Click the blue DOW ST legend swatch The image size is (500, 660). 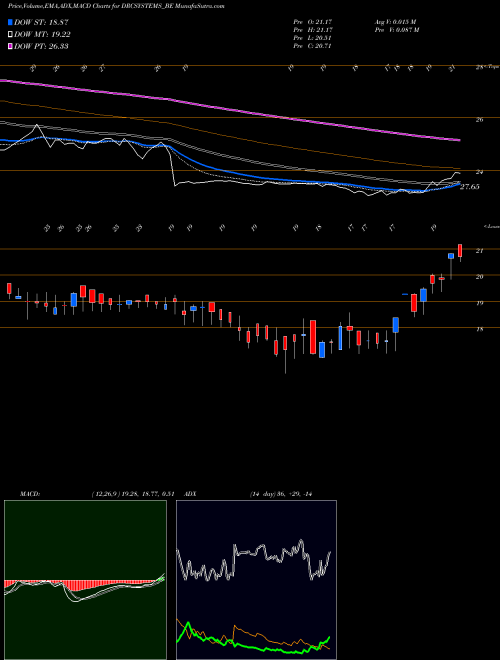[10, 22]
